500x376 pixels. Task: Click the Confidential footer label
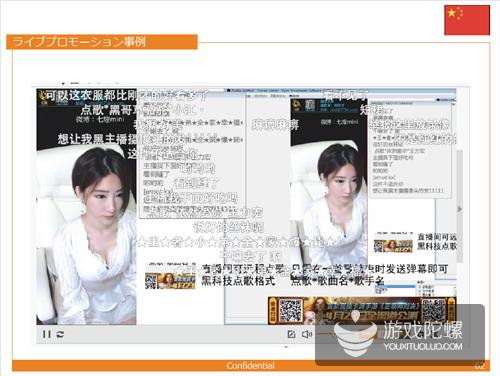(251, 366)
